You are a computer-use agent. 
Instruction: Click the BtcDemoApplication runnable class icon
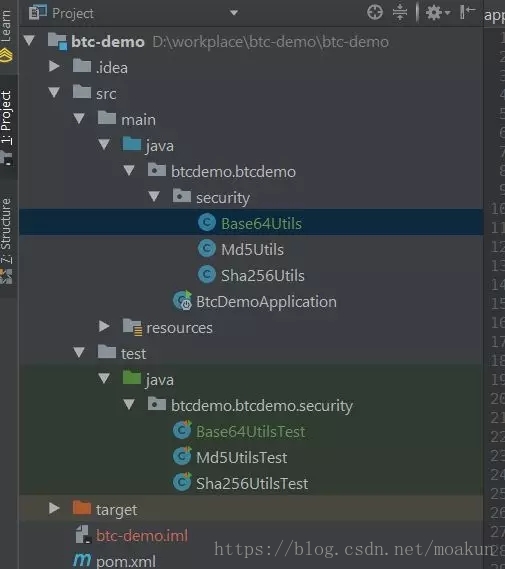click(x=182, y=300)
